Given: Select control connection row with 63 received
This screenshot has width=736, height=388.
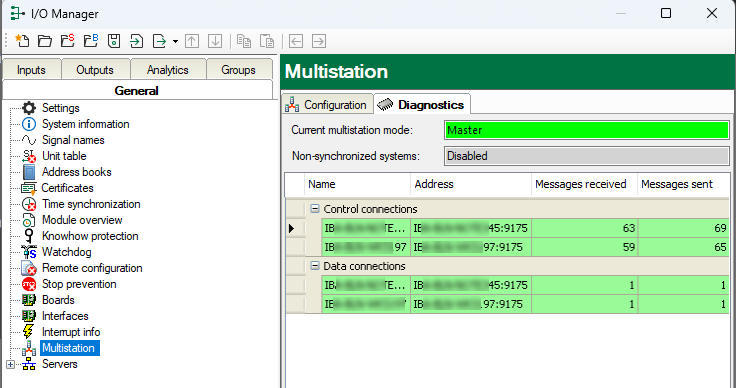Looking at the screenshot, I should [x=507, y=228].
